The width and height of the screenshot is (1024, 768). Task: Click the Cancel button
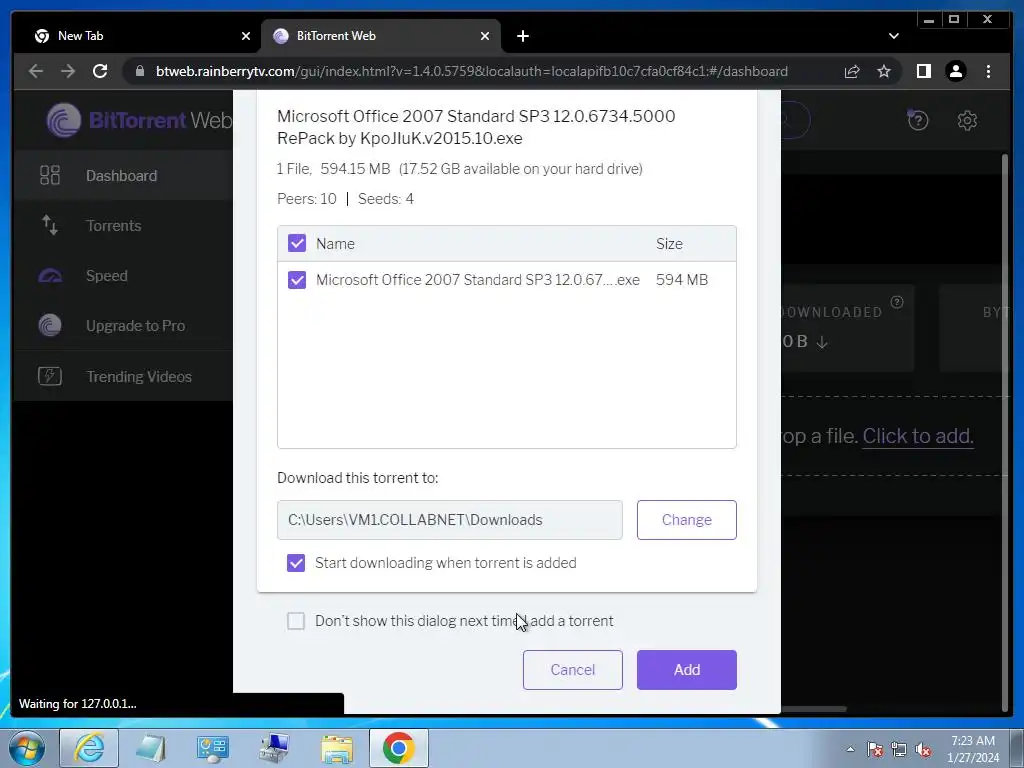tap(572, 669)
